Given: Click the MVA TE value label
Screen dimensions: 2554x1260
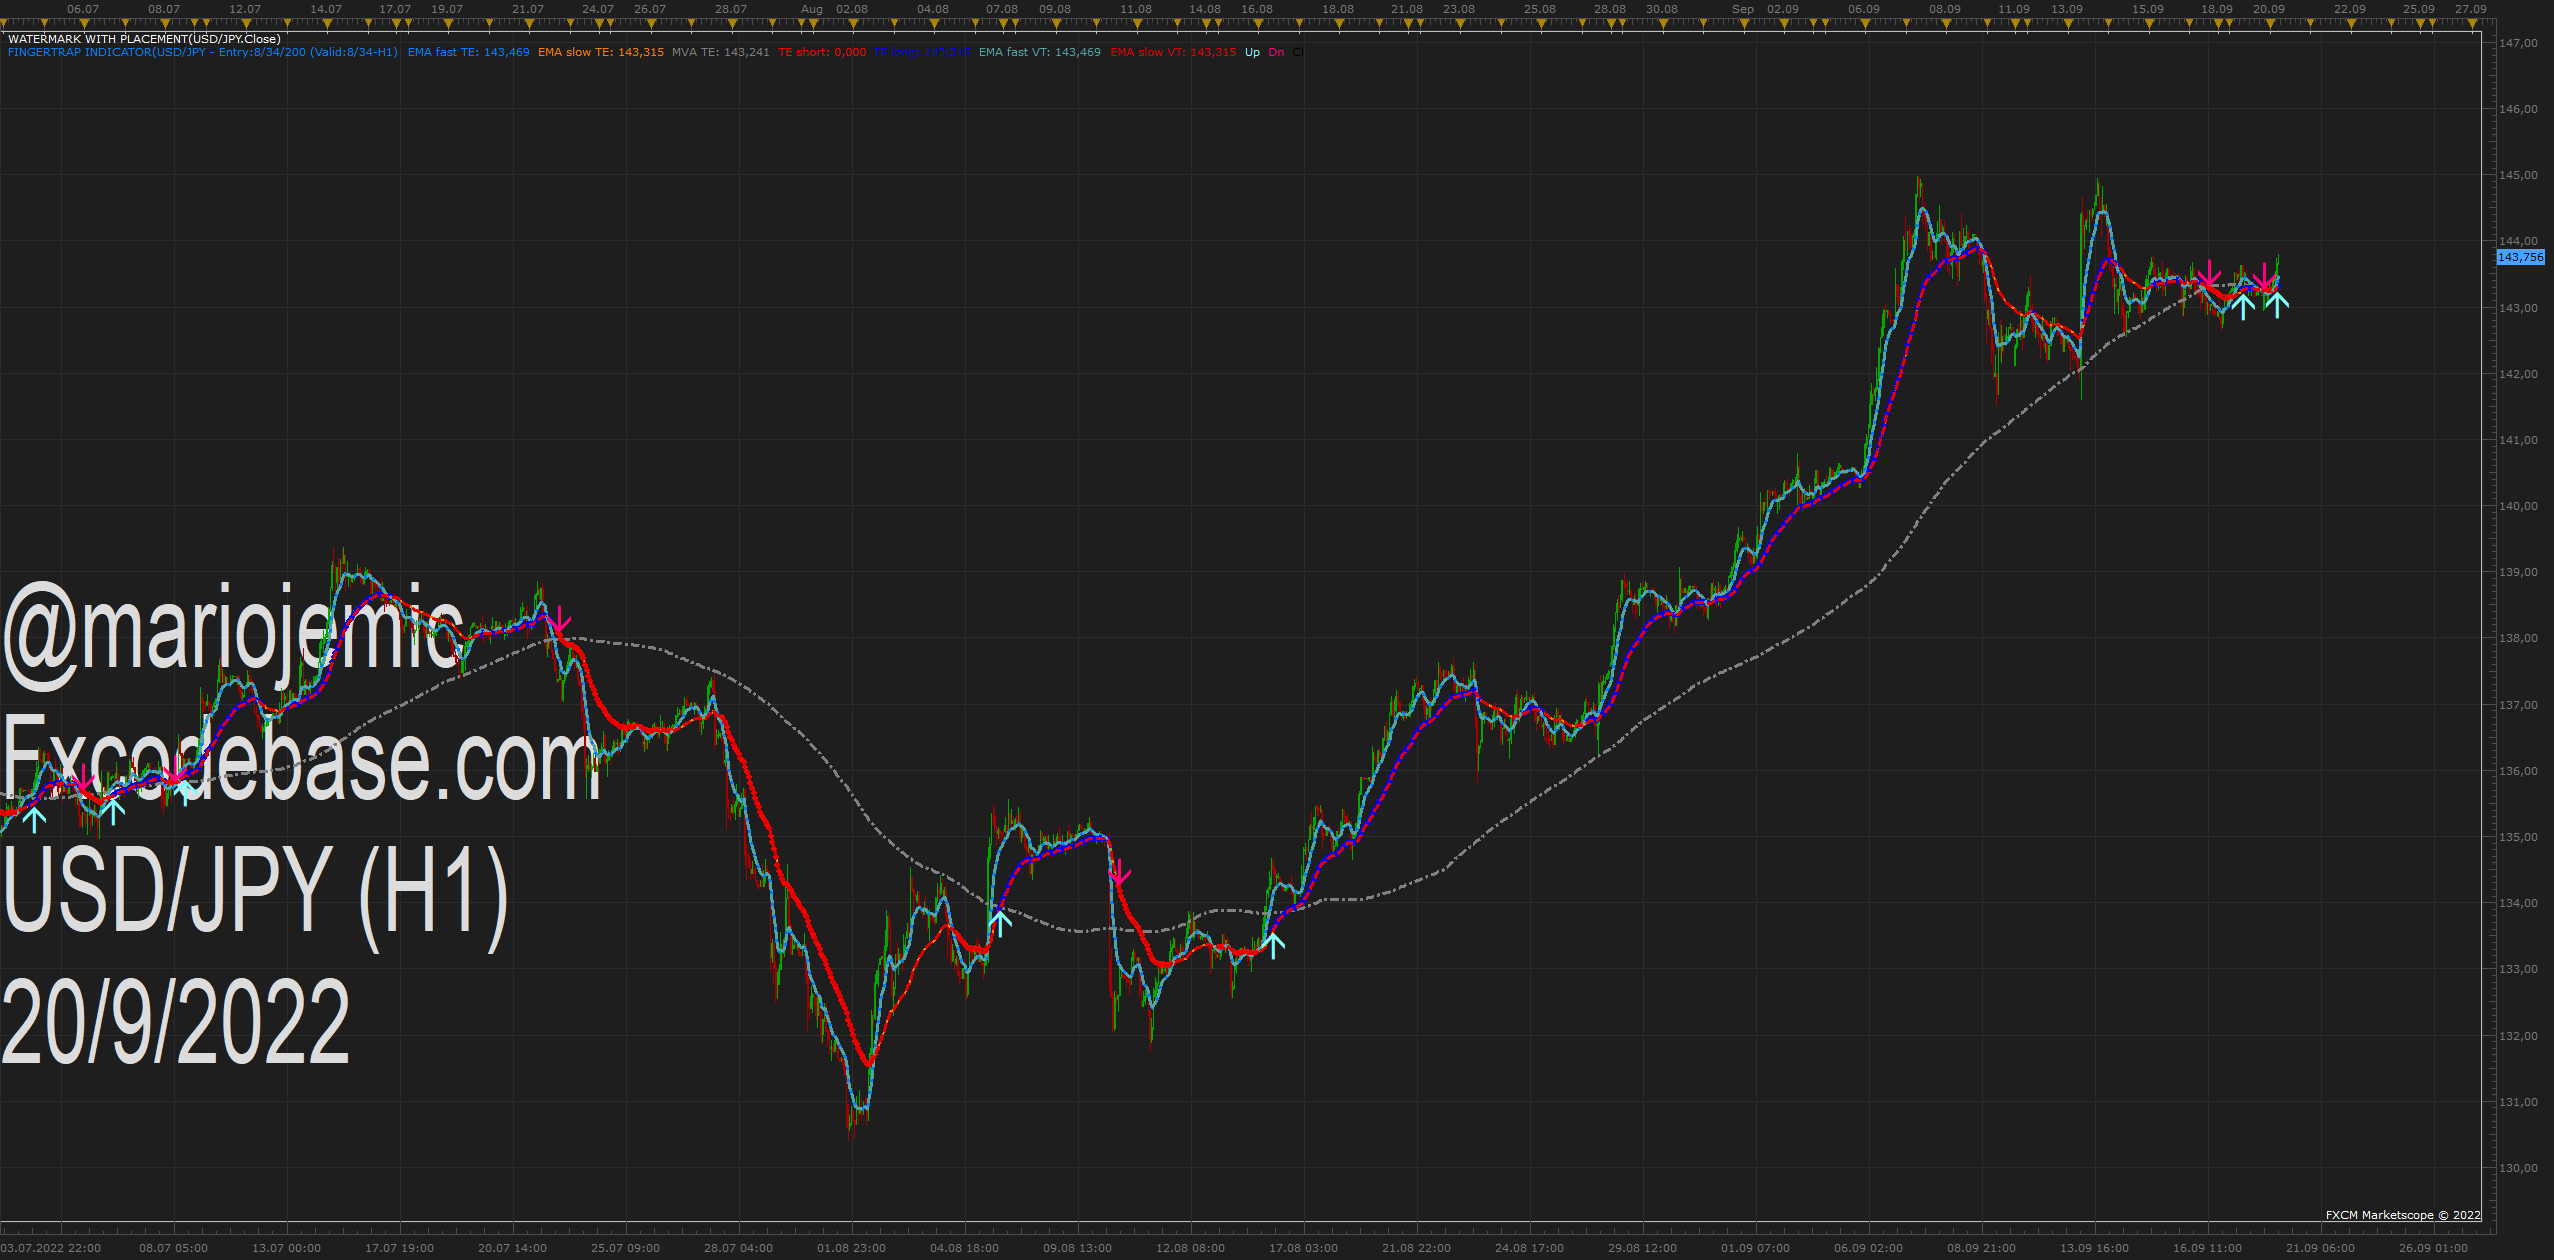Looking at the screenshot, I should tap(721, 52).
